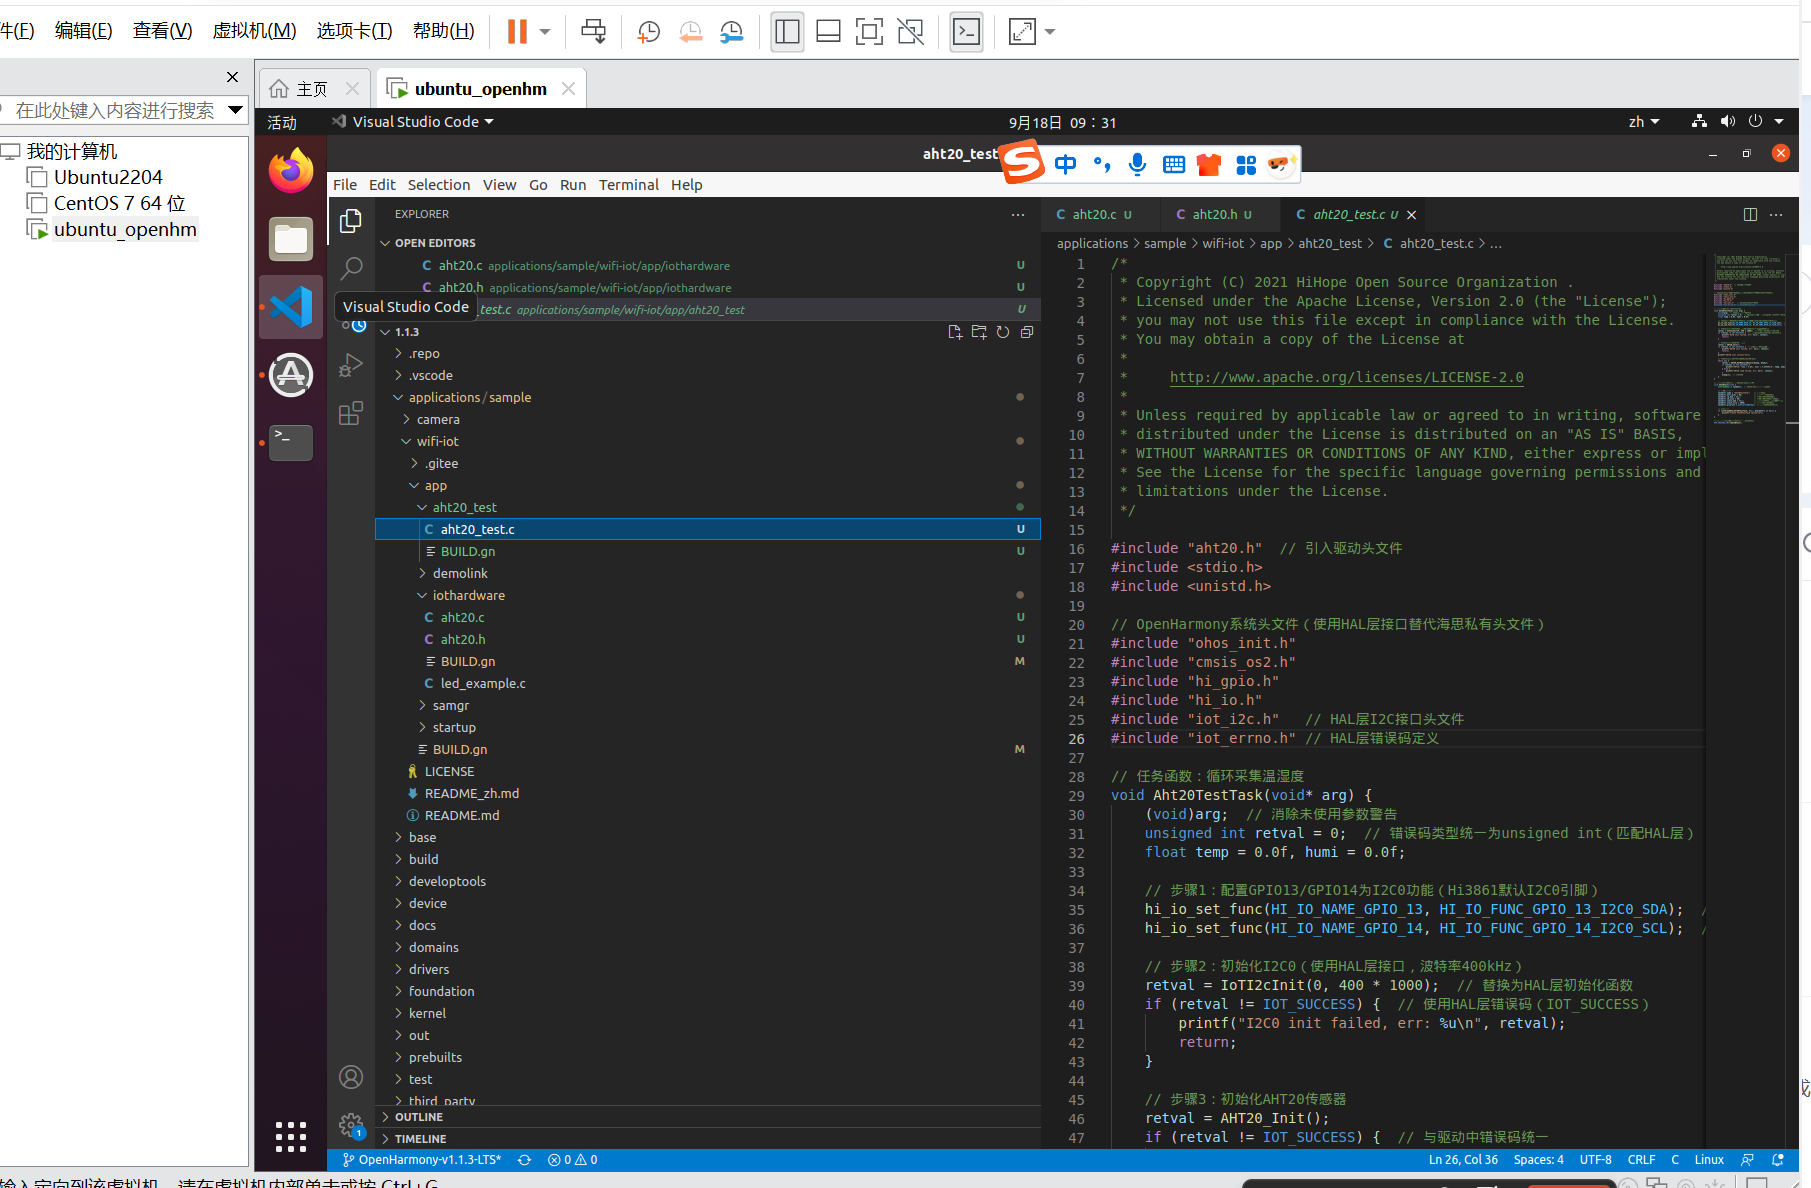The width and height of the screenshot is (1811, 1188).
Task: Open the 虚拟机(M) menu in VMware
Action: pyautogui.click(x=254, y=31)
